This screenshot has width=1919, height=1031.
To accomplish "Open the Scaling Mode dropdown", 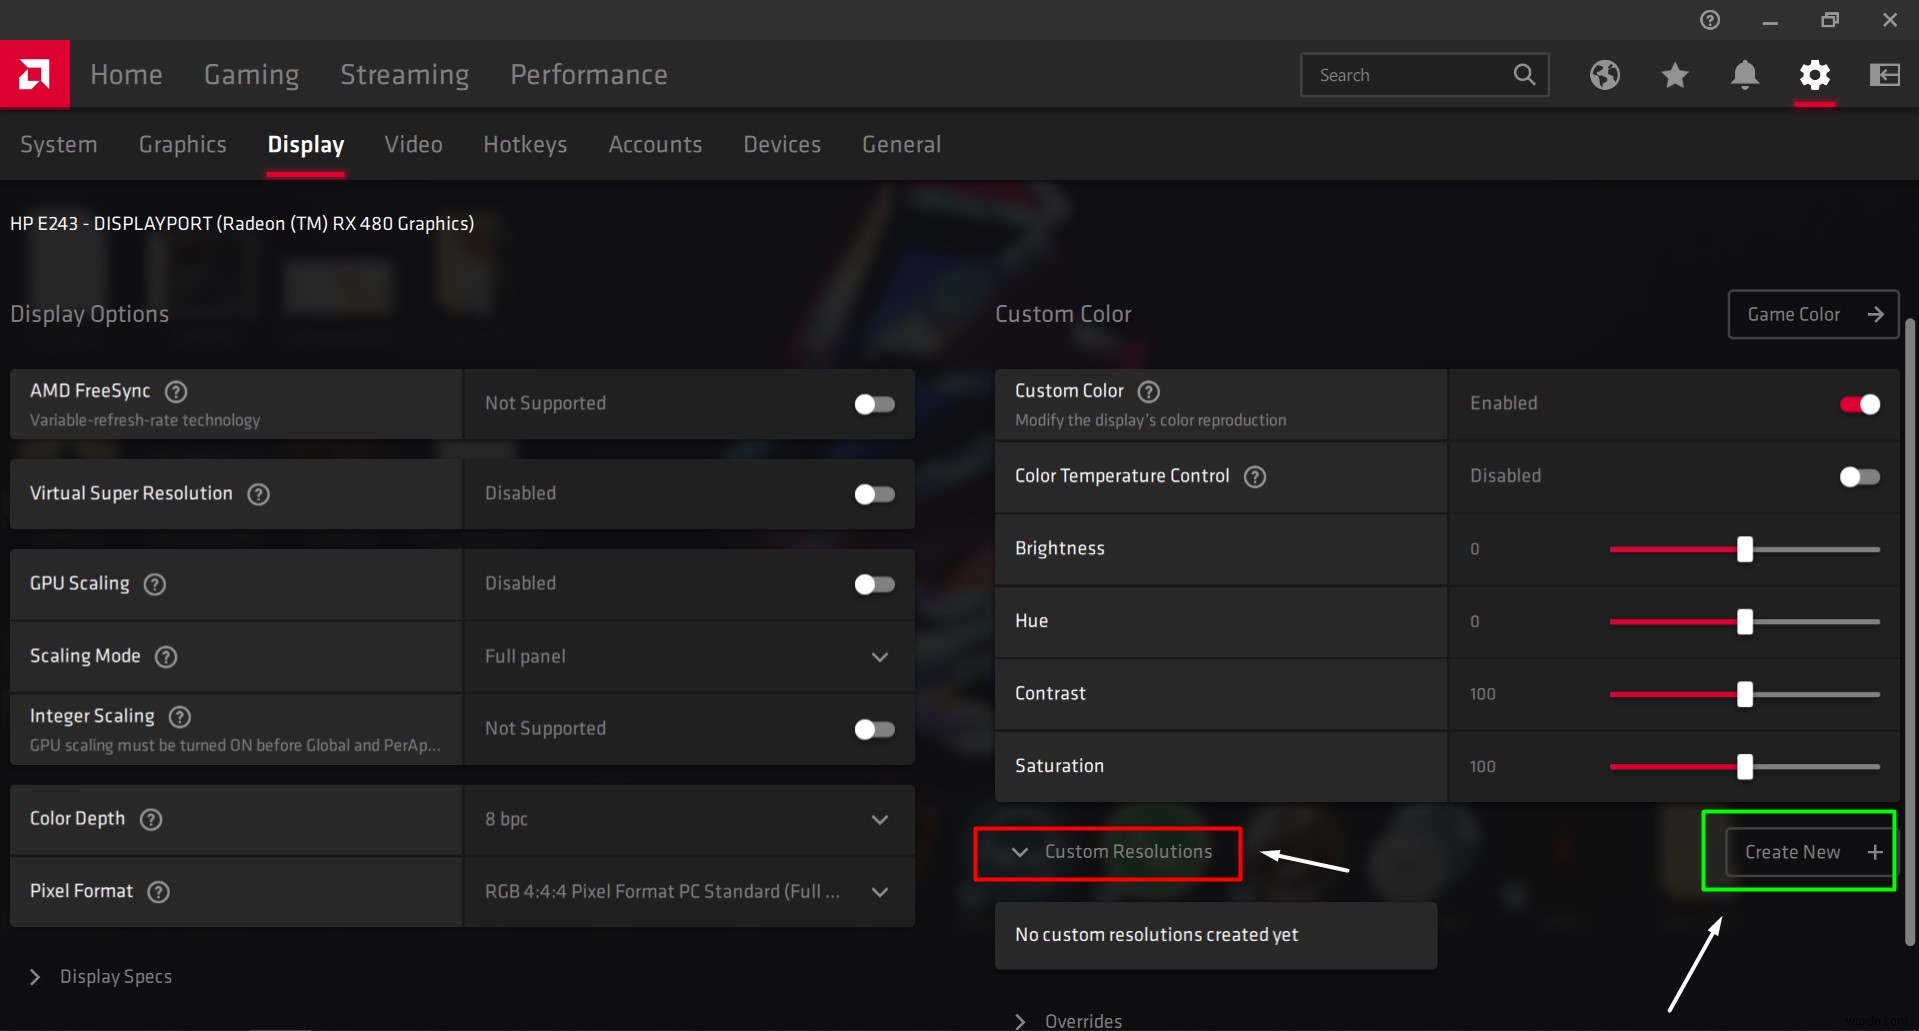I will (x=880, y=657).
